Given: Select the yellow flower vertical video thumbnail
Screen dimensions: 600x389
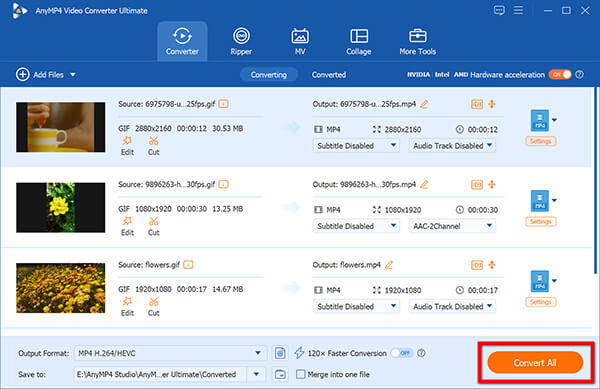Looking at the screenshot, I should (60, 207).
